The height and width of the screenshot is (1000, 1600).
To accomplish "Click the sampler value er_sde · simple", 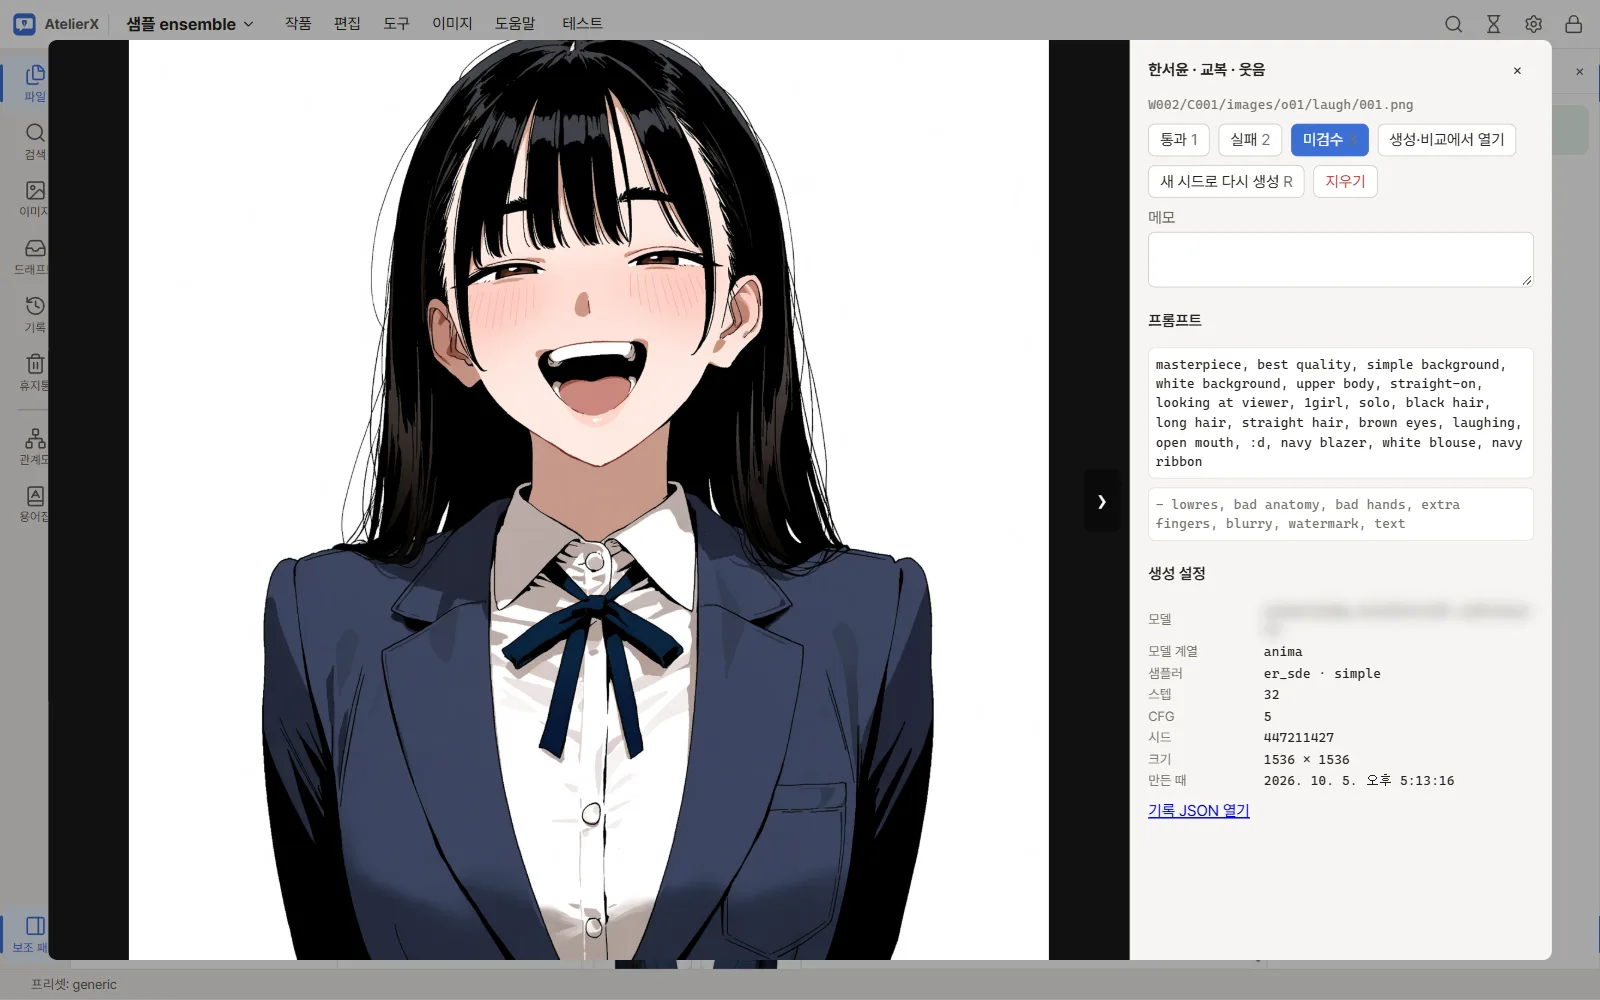I will pos(1321,674).
